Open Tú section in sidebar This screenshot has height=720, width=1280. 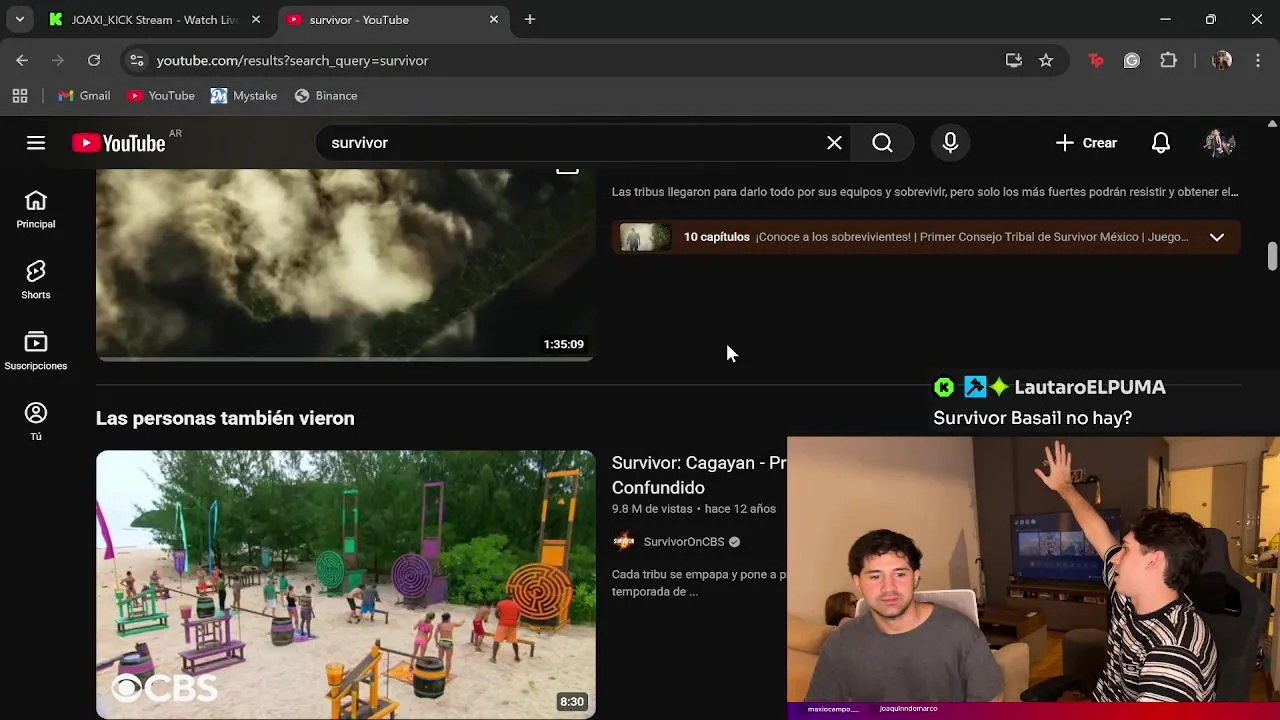36,422
